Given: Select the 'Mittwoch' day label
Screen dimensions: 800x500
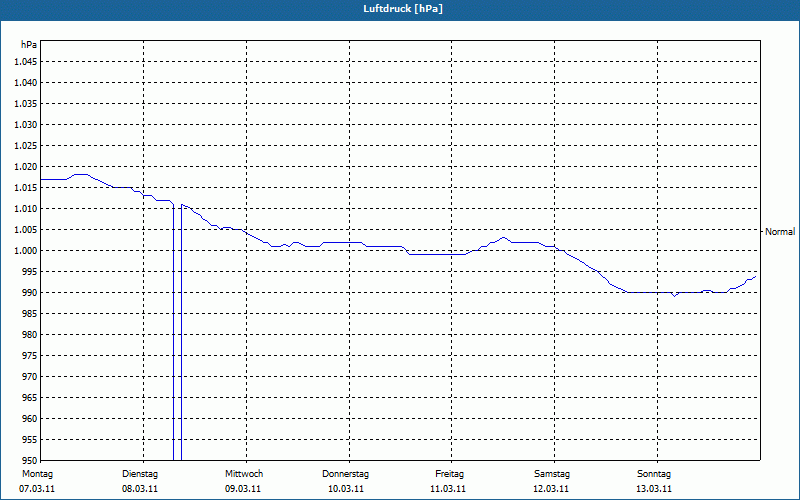Looking at the screenshot, I should (244, 474).
